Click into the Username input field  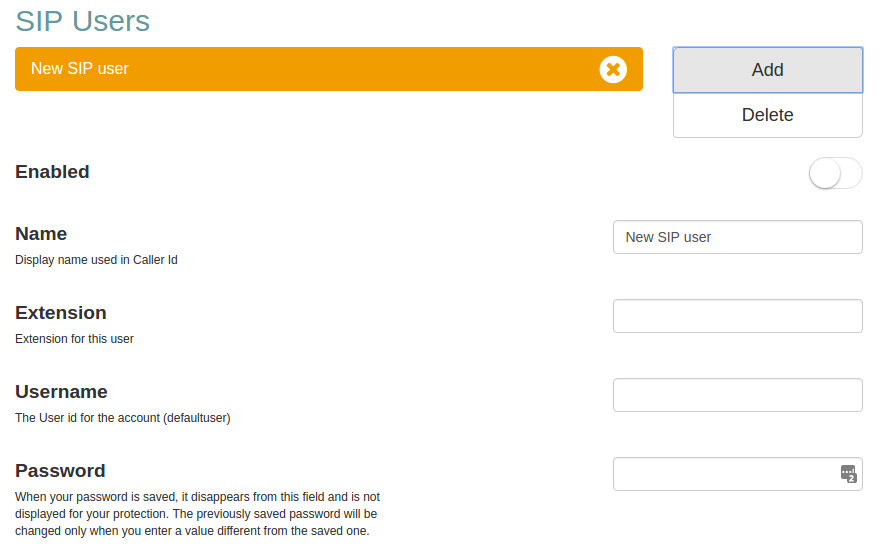[737, 395]
